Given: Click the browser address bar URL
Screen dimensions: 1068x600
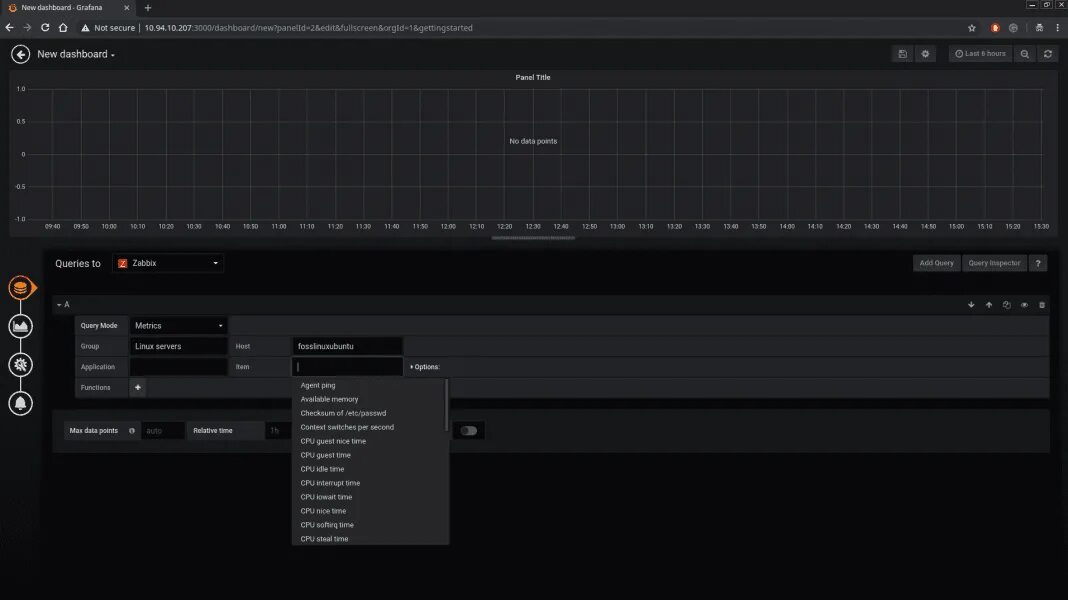Looking at the screenshot, I should pos(309,28).
